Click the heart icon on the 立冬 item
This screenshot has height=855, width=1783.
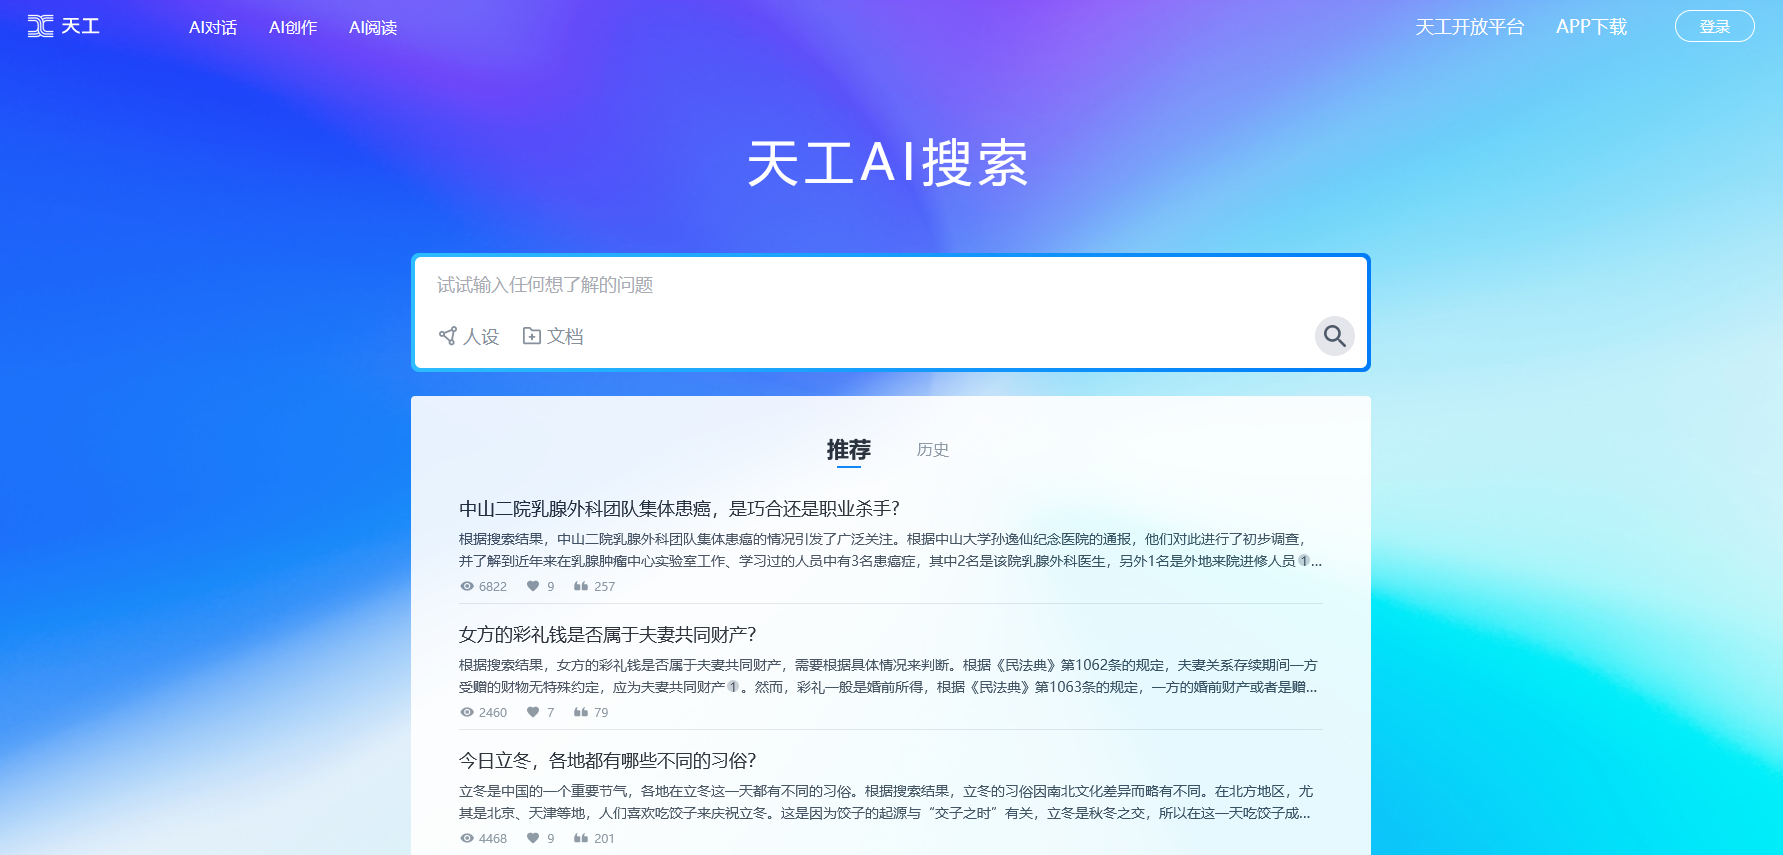533,839
